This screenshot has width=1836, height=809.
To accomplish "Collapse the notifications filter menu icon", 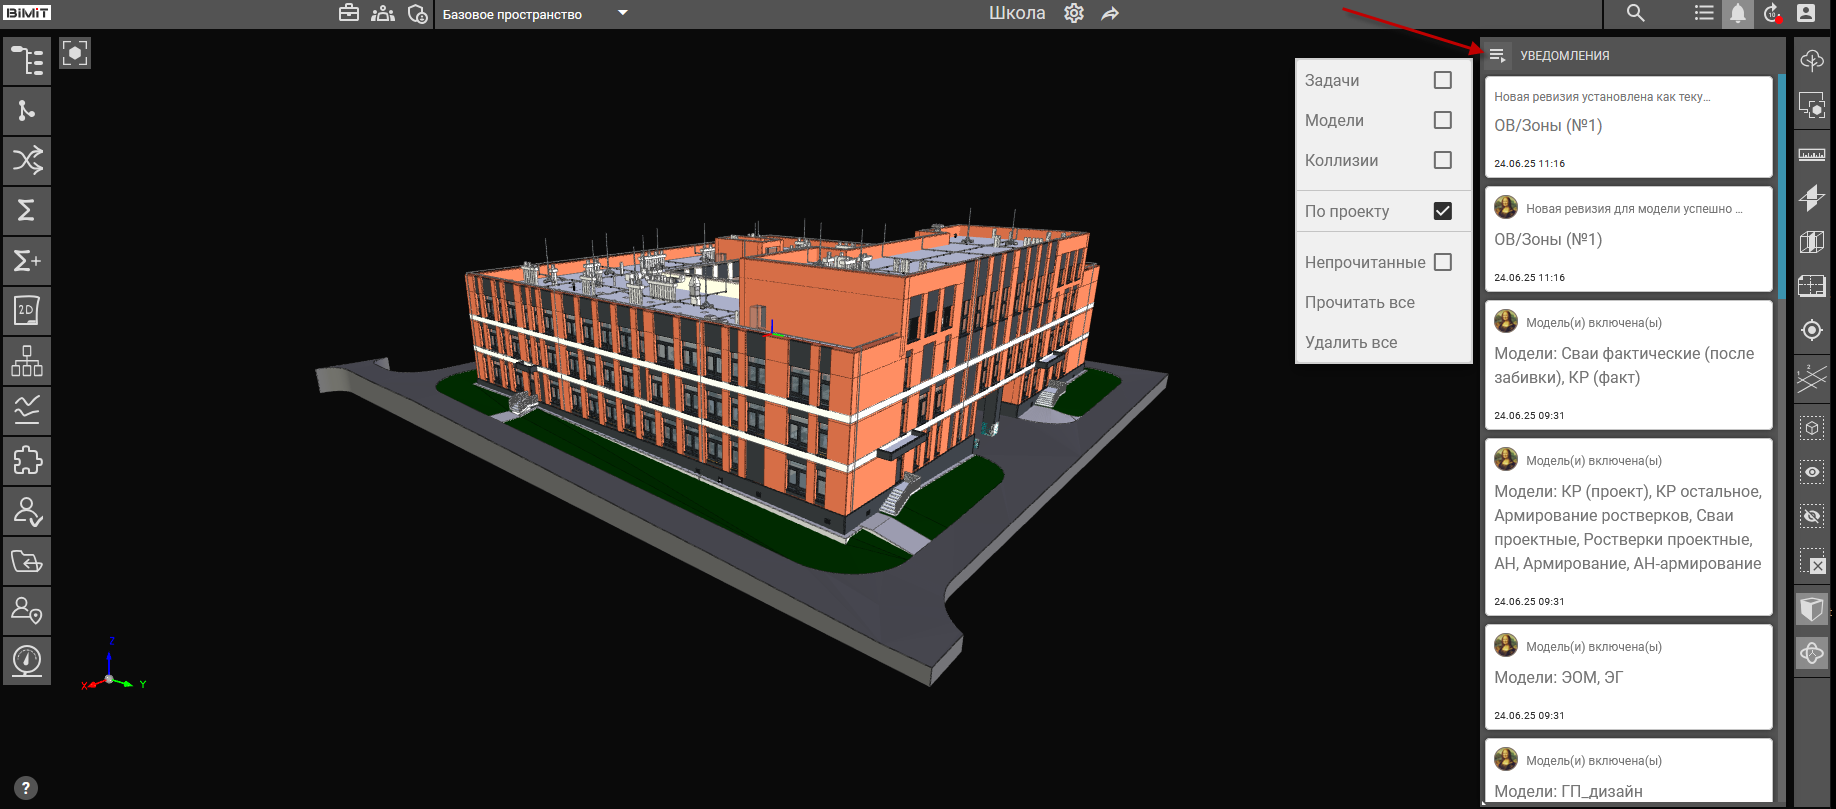I will [x=1497, y=56].
